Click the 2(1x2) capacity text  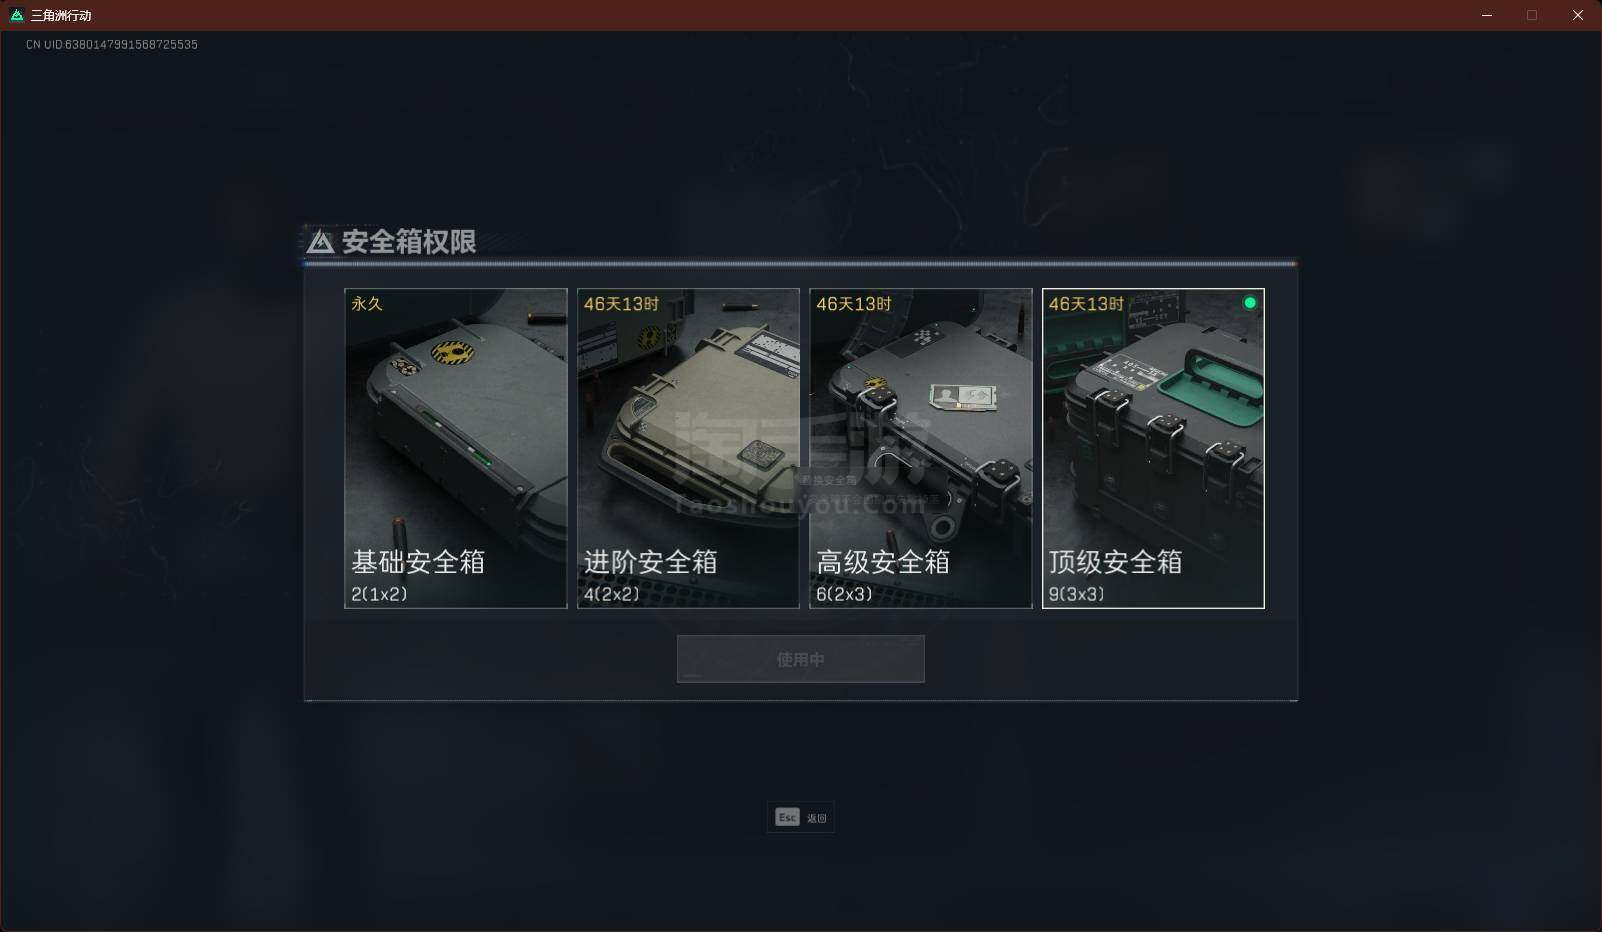pyautogui.click(x=379, y=594)
